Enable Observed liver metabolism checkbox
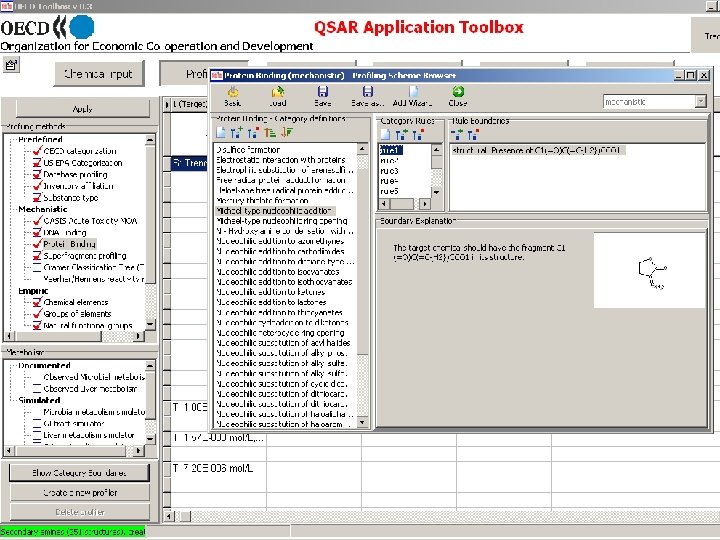This screenshot has width=720, height=540. [37, 389]
